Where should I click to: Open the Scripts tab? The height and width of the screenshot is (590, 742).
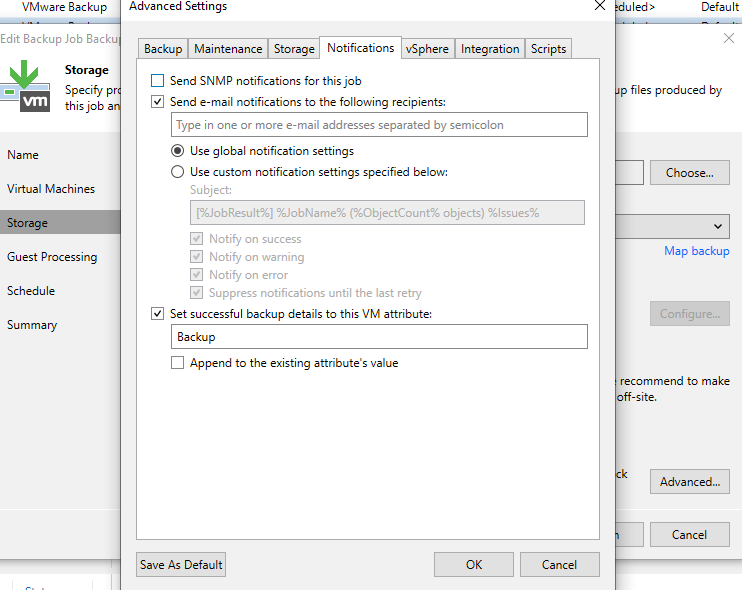click(x=548, y=49)
